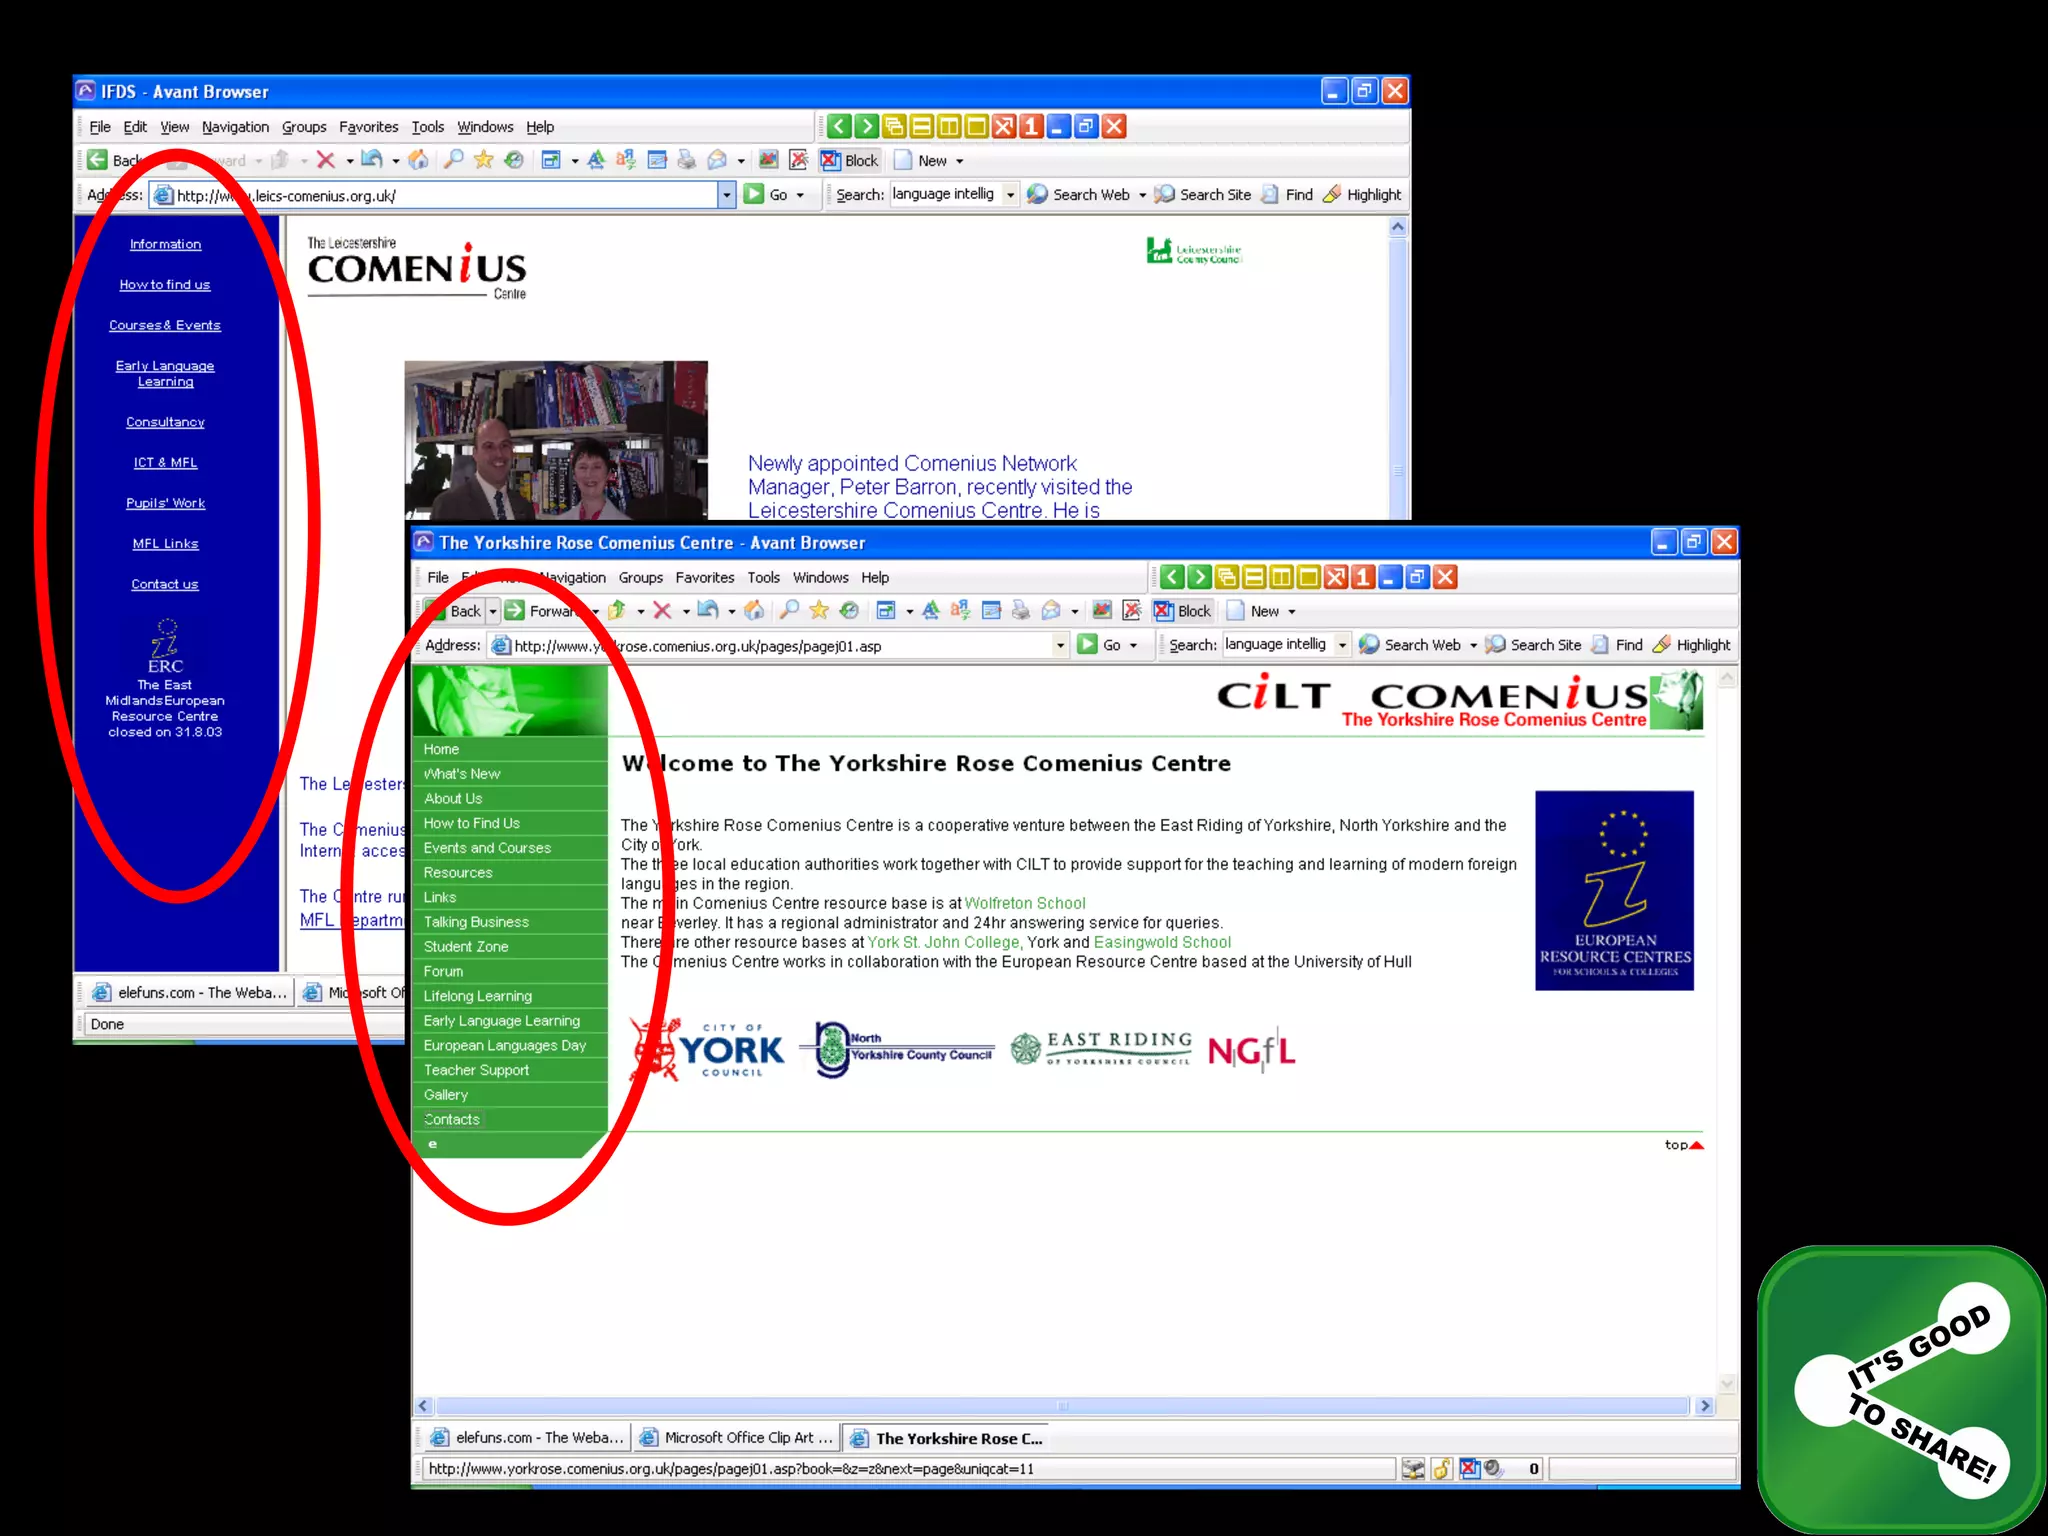Viewport: 2048px width, 1536px height.
Task: Click the red X Stop icon in IFDS window toolbar
Action: click(325, 160)
